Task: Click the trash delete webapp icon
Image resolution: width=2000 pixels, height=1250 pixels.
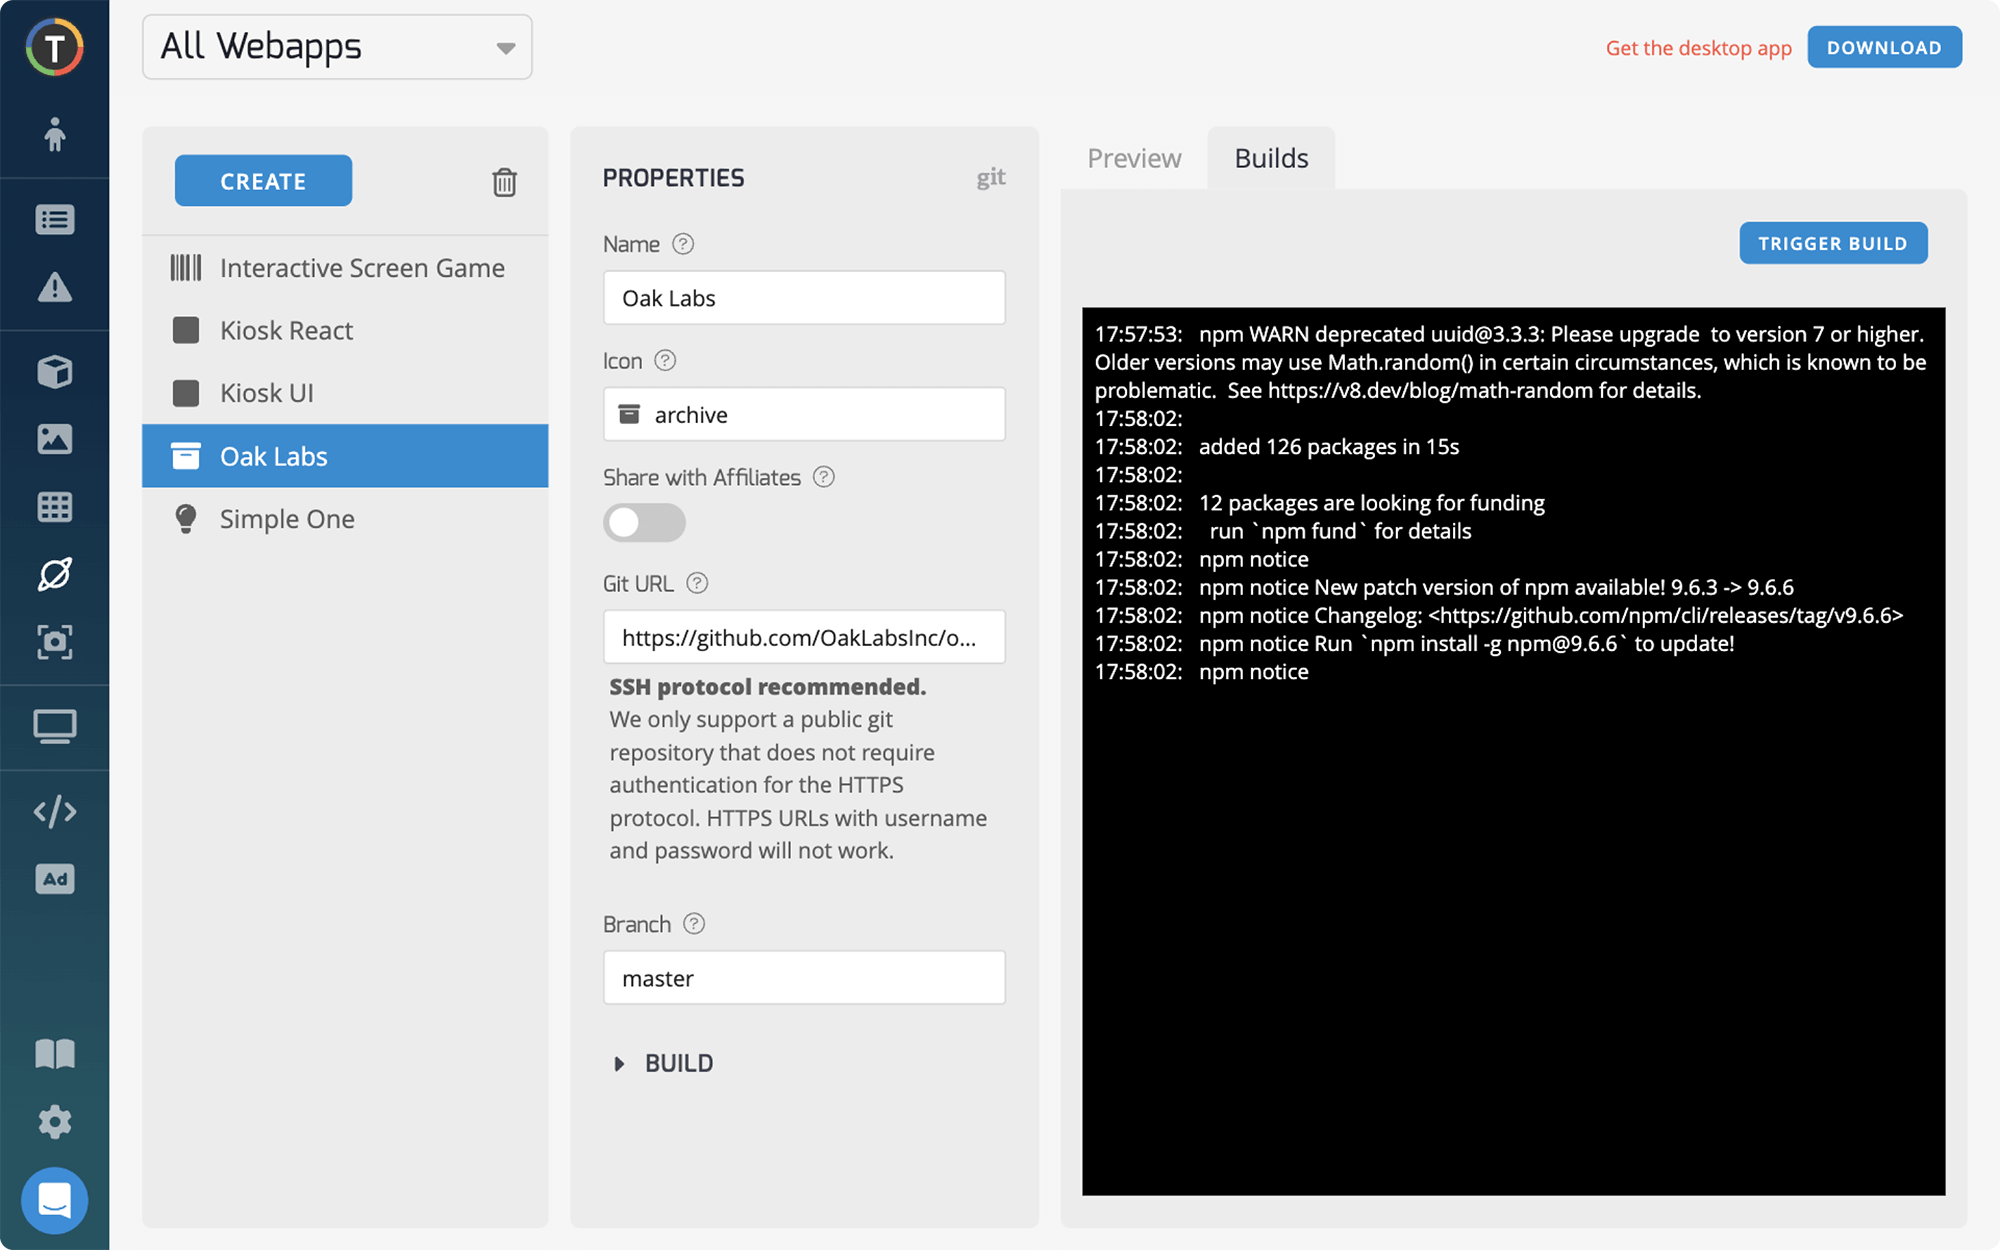Action: (x=504, y=182)
